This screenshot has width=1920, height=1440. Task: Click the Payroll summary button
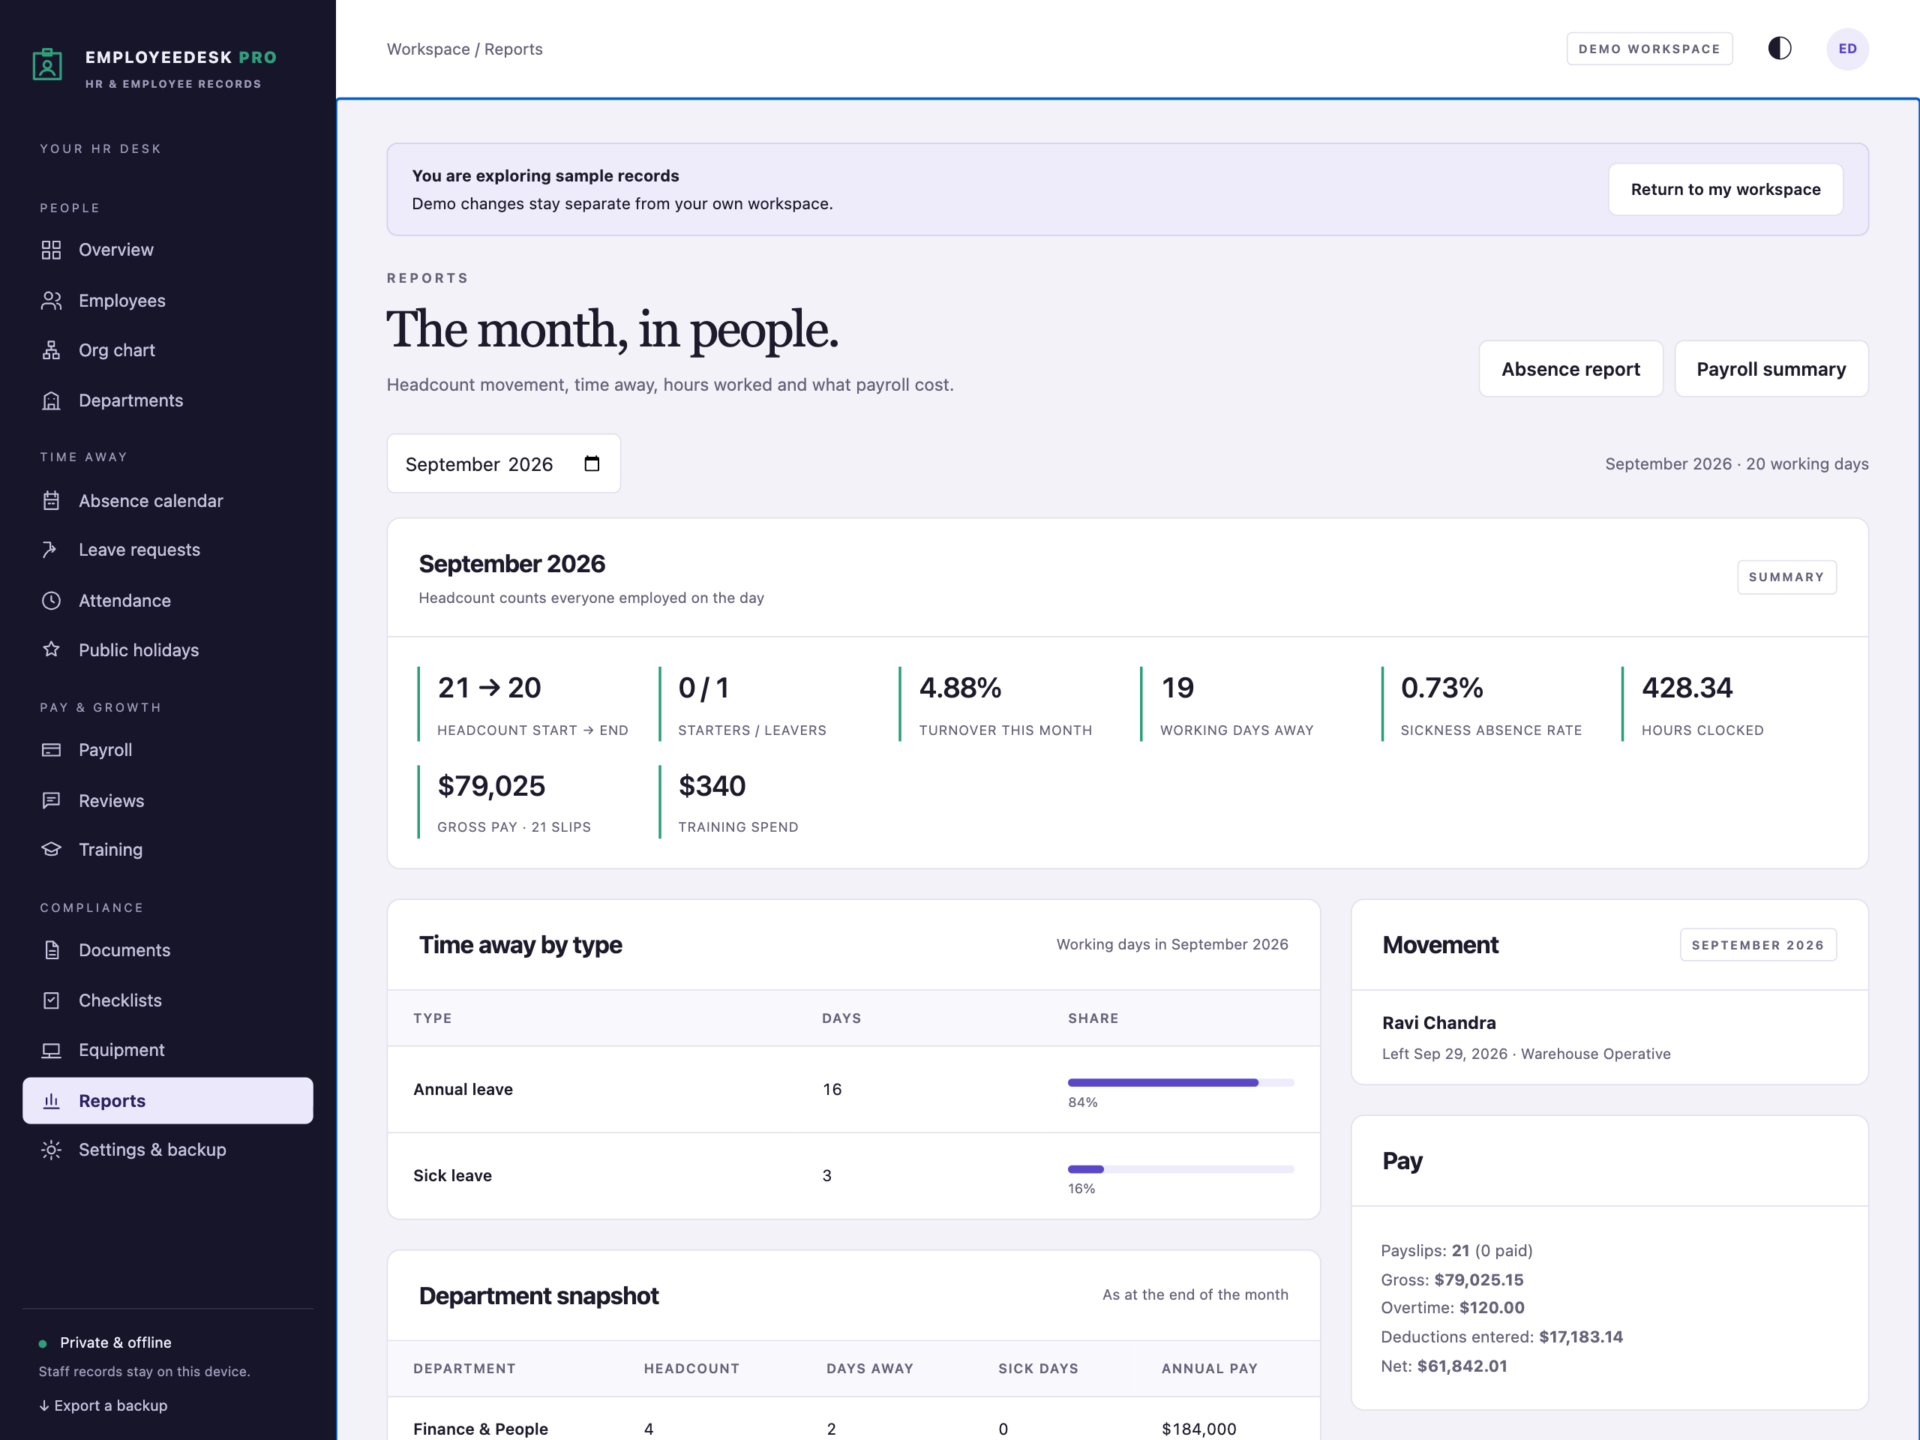(x=1771, y=369)
